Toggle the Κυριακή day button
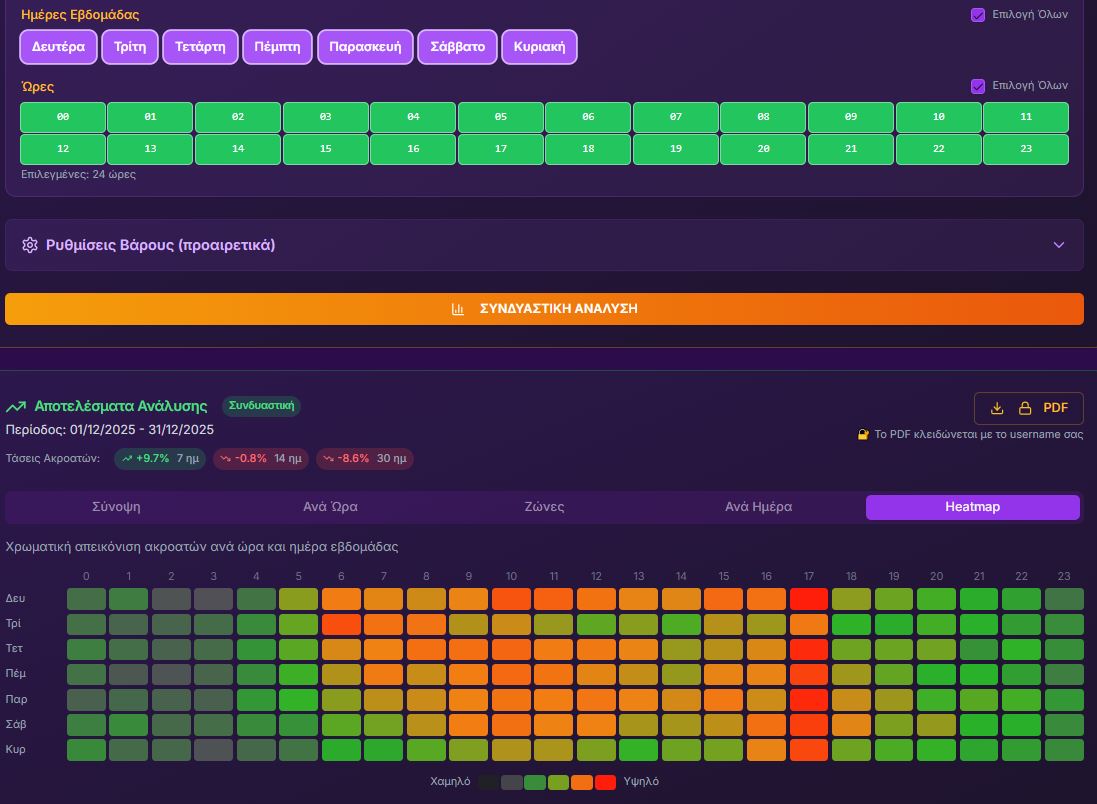The width and height of the screenshot is (1097, 804). (x=539, y=47)
